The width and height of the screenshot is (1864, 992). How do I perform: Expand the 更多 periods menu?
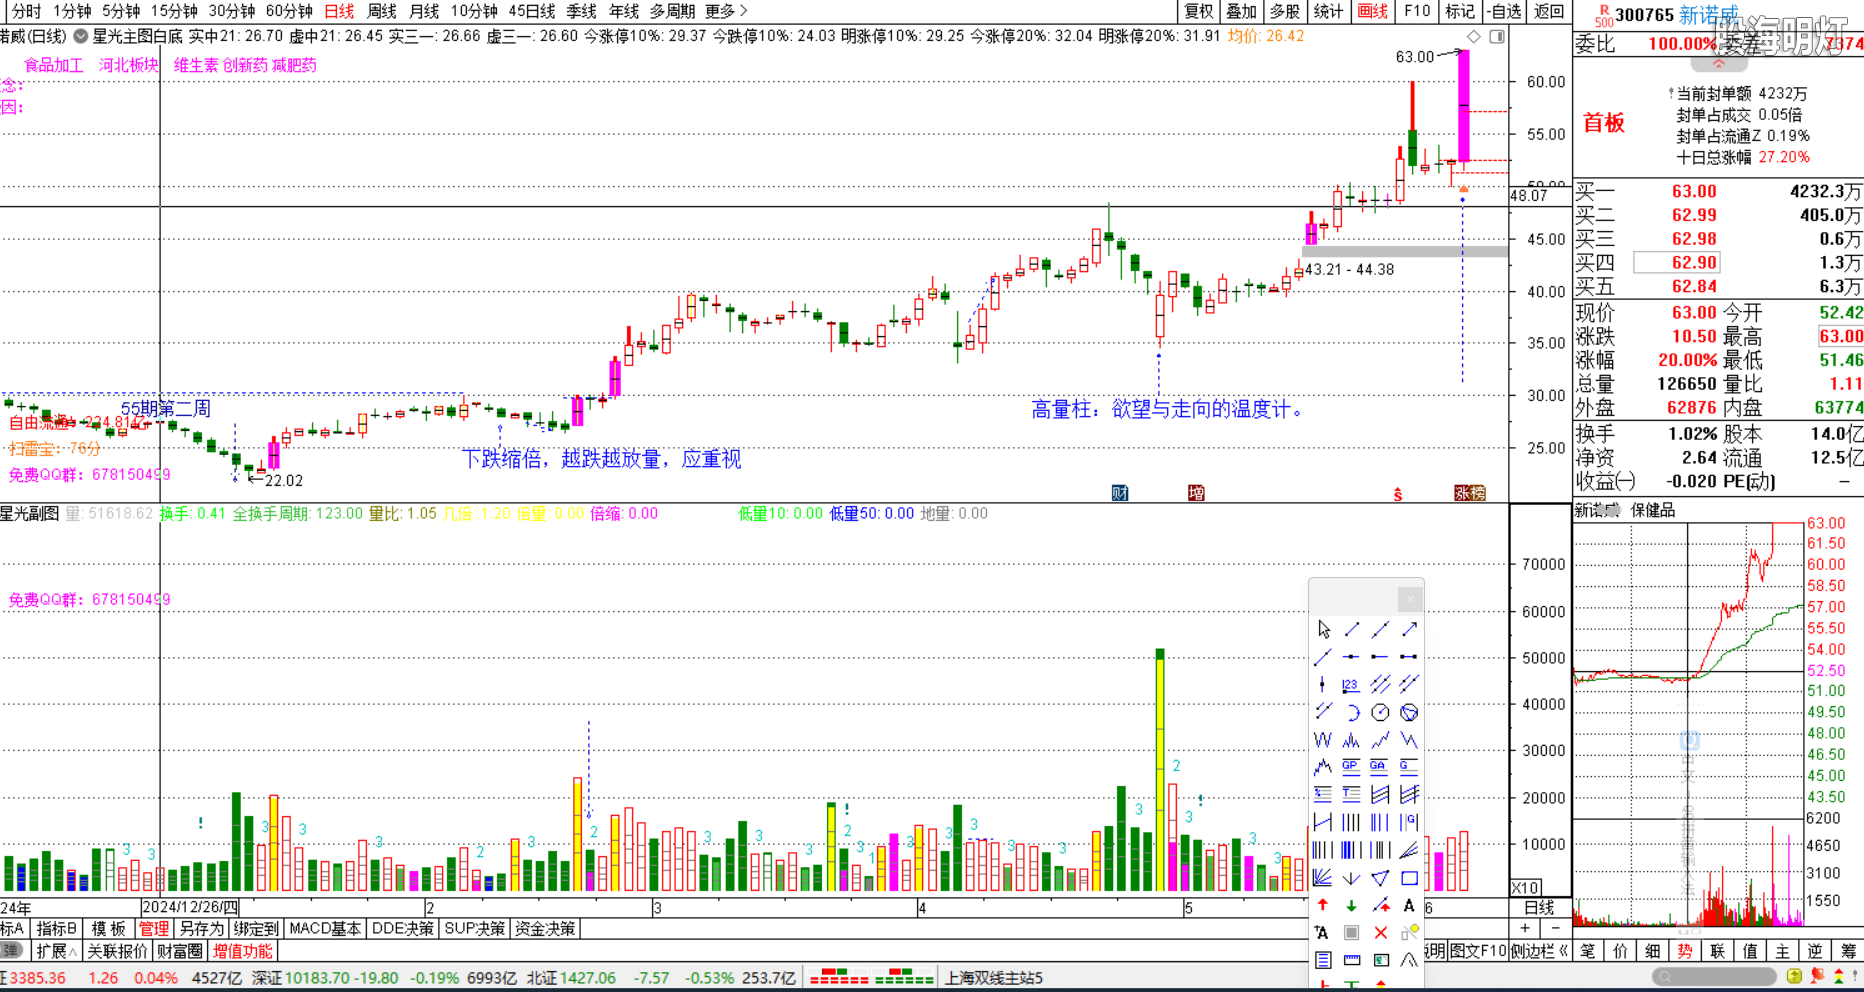click(x=726, y=11)
